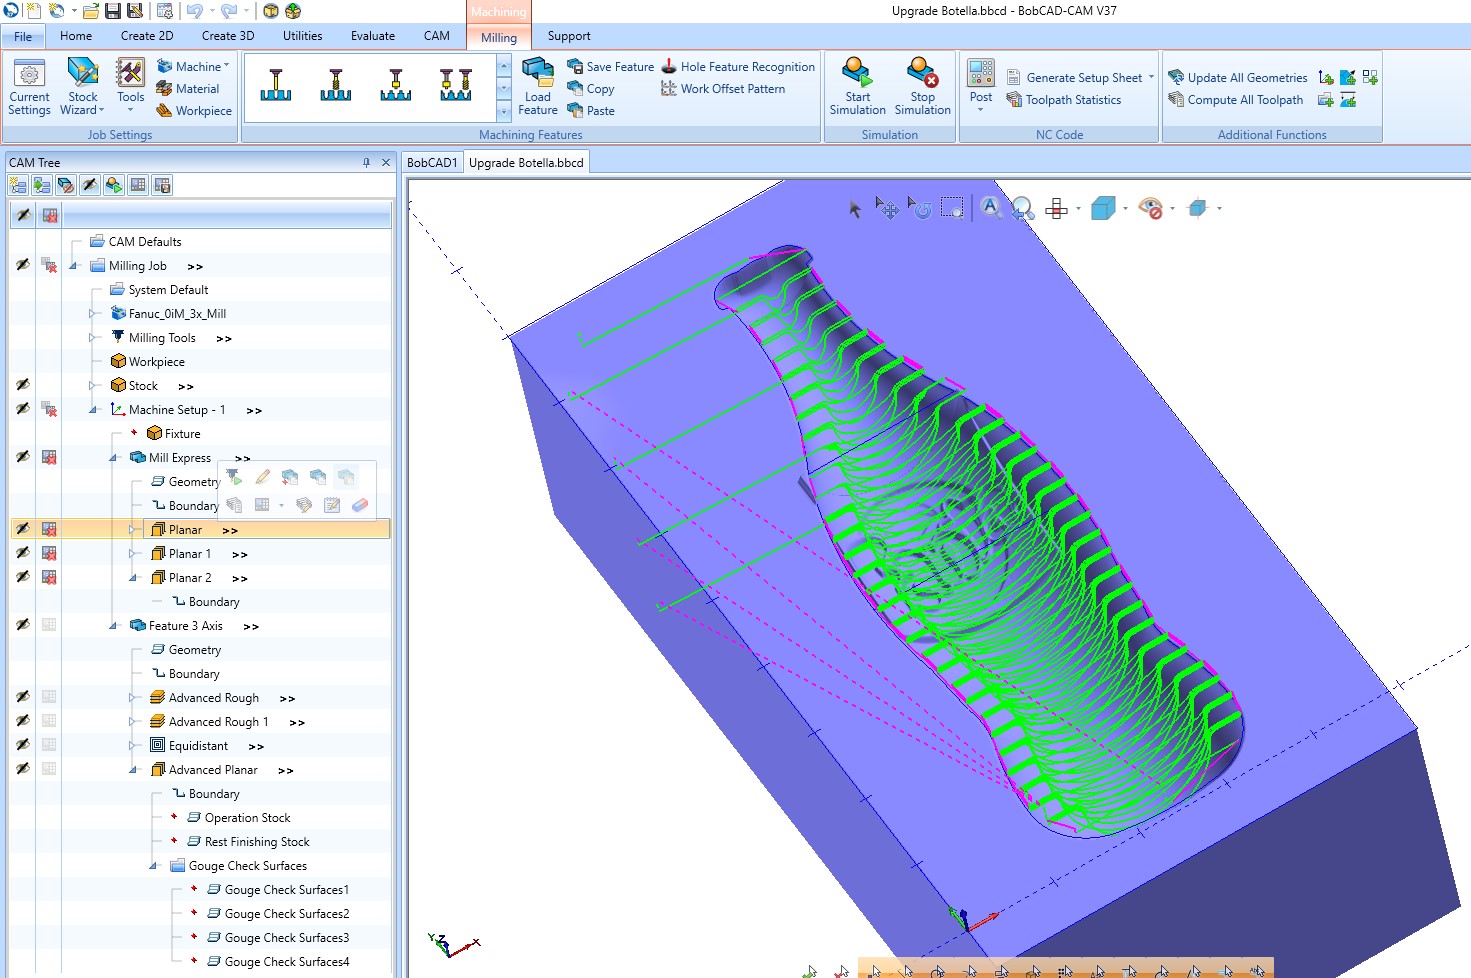
Task: Toggle visibility eye for Stock row
Action: click(x=23, y=385)
